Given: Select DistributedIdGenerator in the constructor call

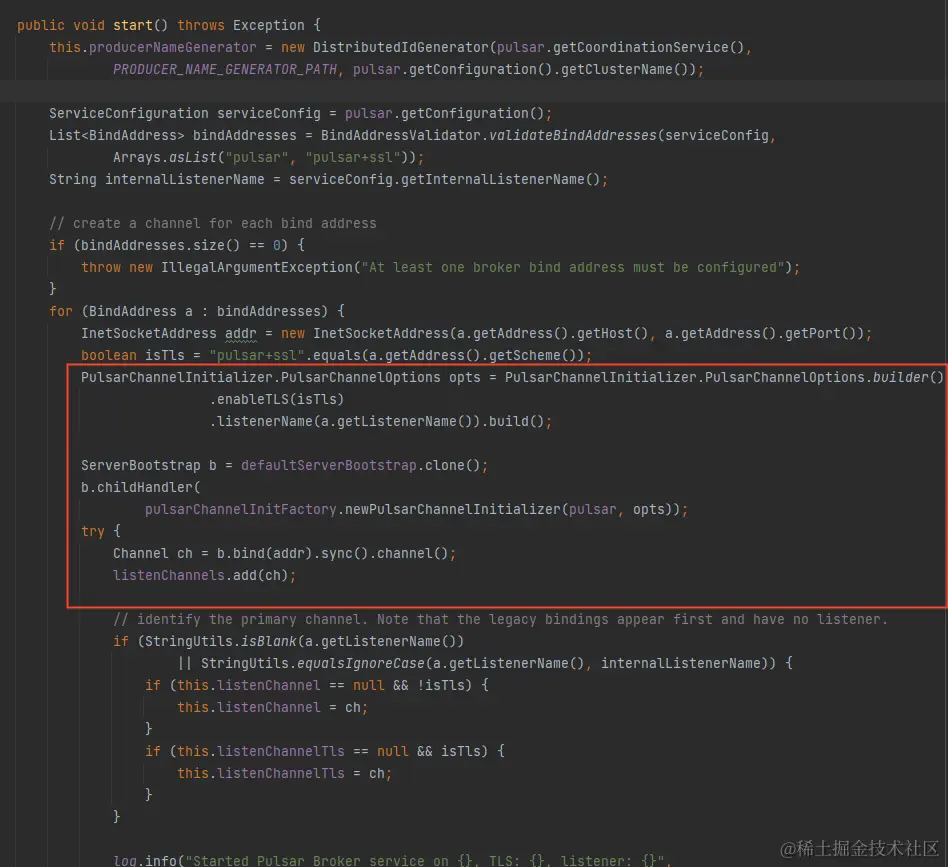Looking at the screenshot, I should click(x=400, y=47).
